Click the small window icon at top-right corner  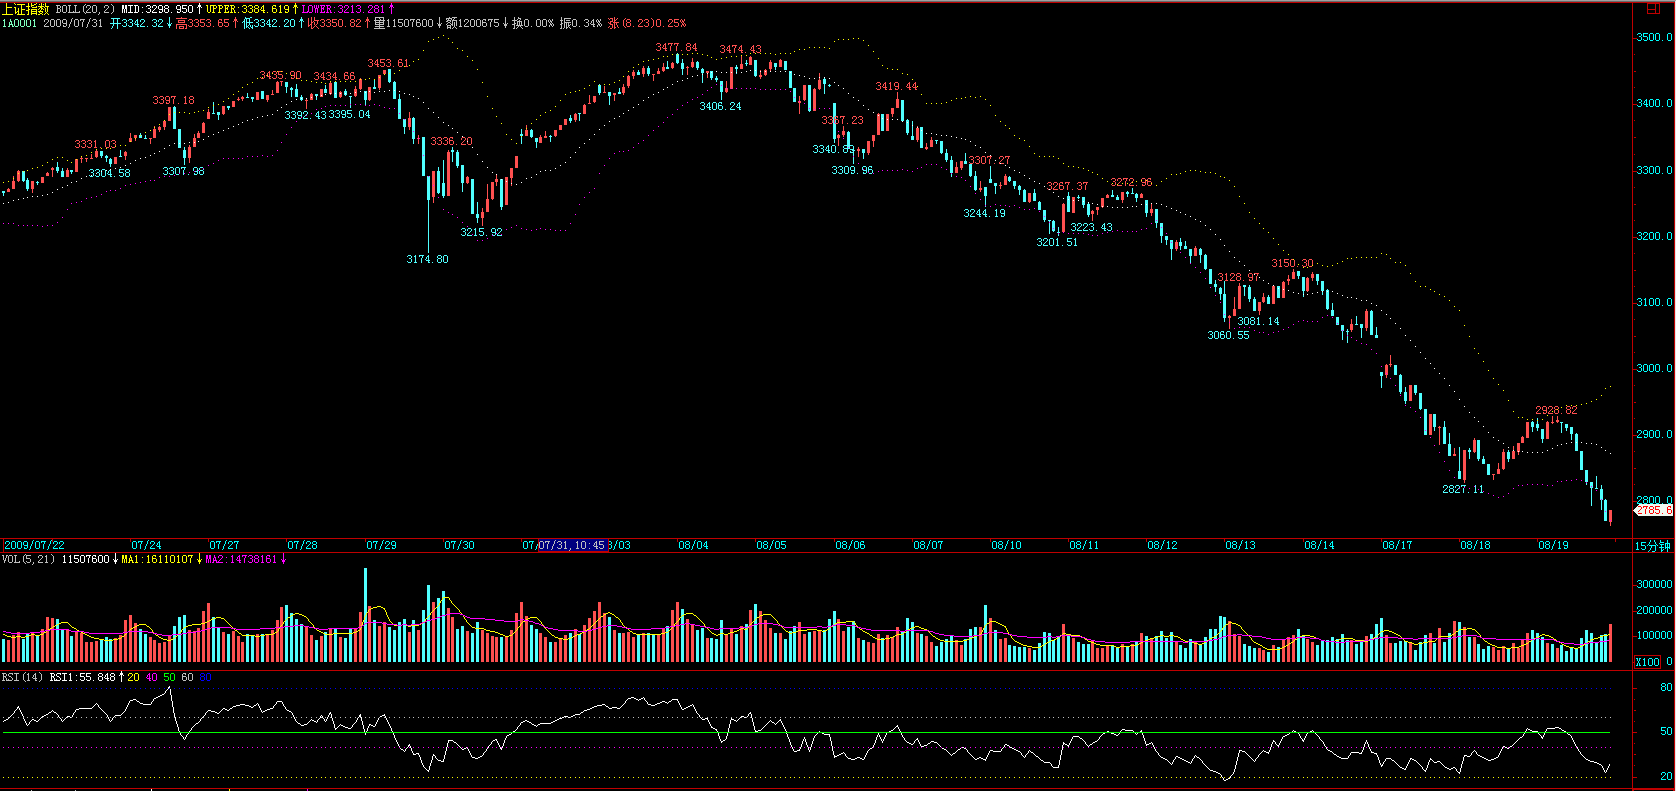click(1652, 9)
